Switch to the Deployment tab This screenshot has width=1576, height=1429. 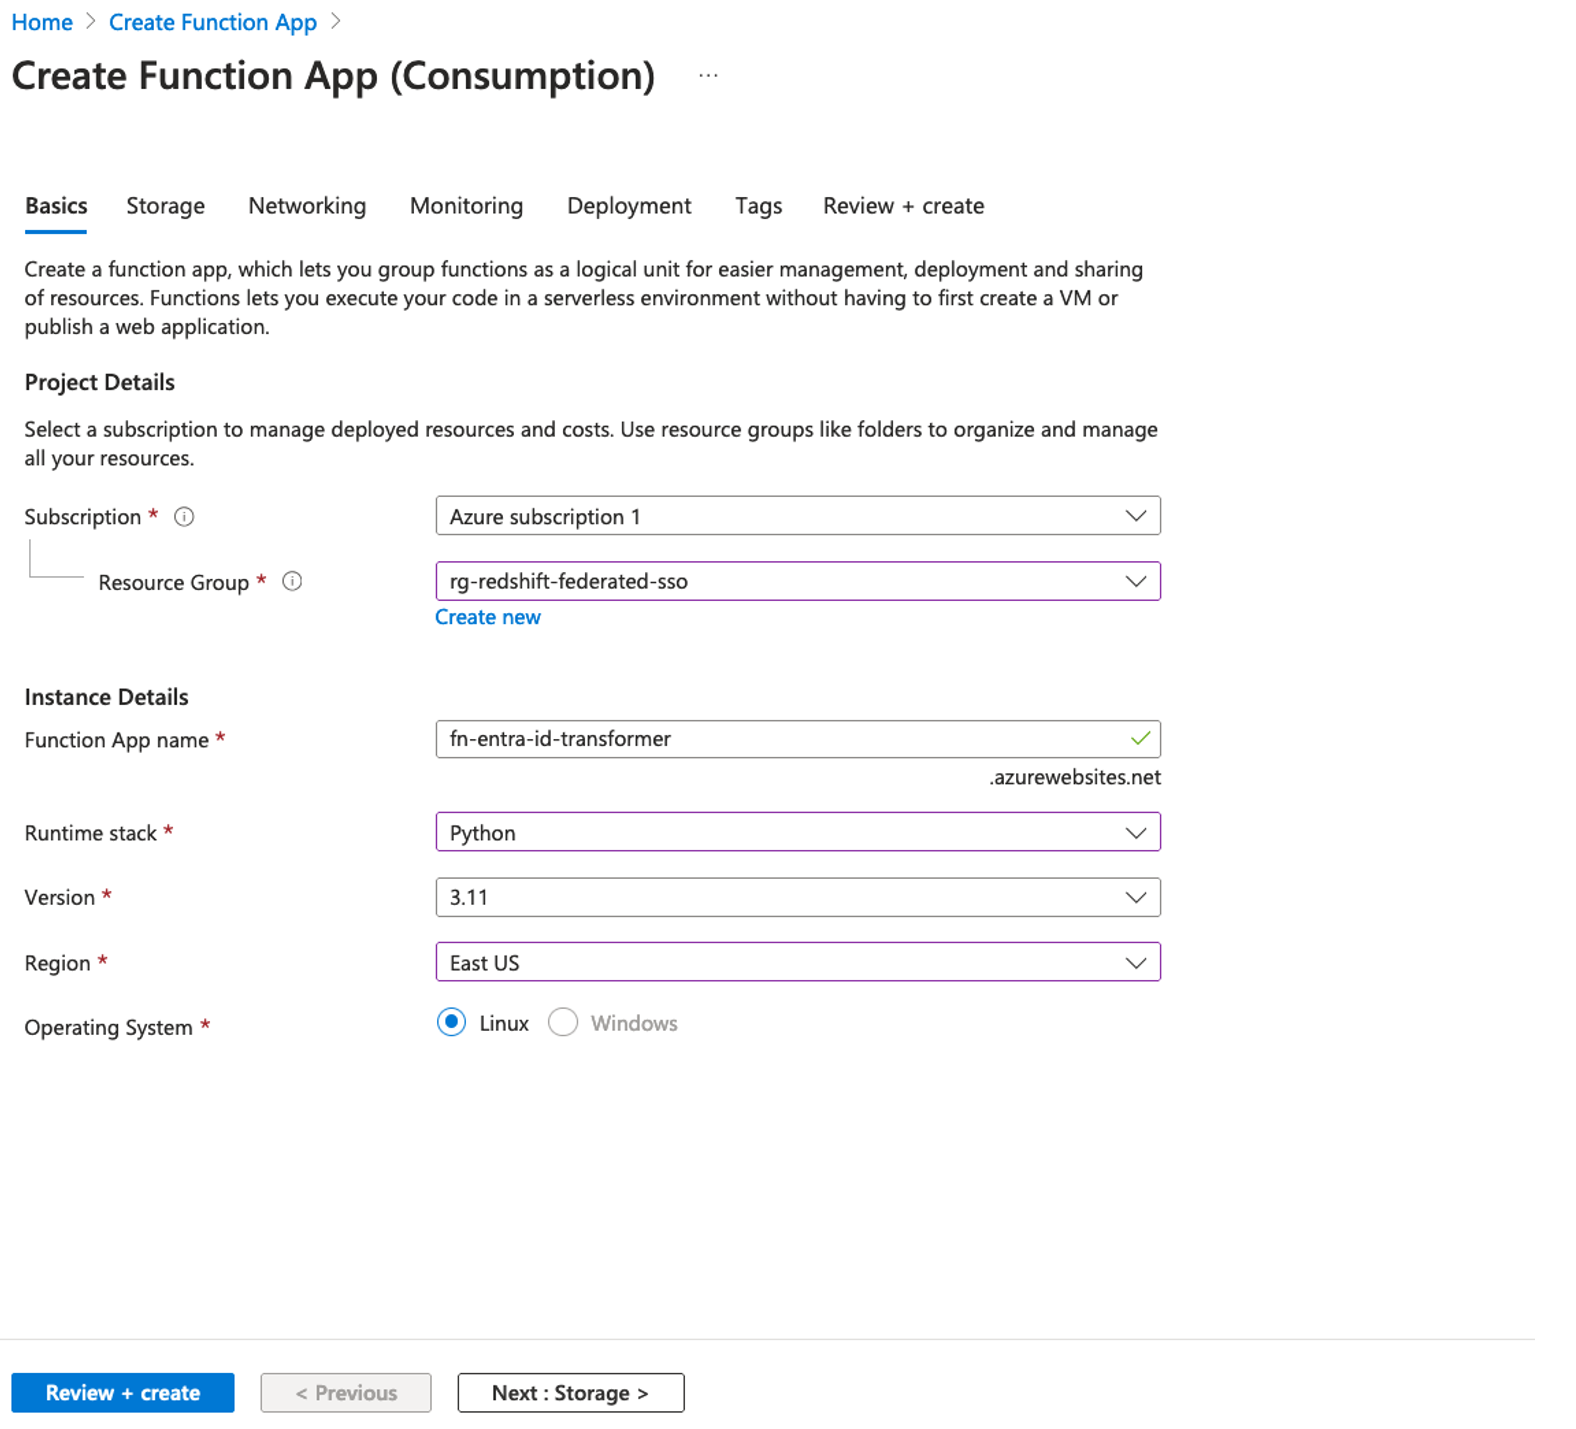[x=629, y=206]
